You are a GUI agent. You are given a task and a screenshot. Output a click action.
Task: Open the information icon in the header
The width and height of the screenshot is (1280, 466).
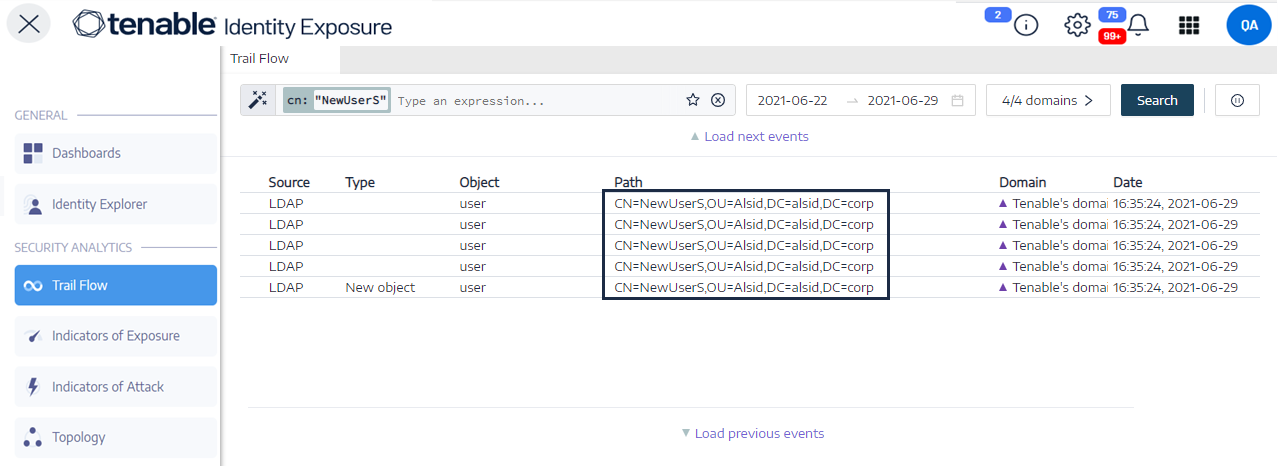(1025, 26)
